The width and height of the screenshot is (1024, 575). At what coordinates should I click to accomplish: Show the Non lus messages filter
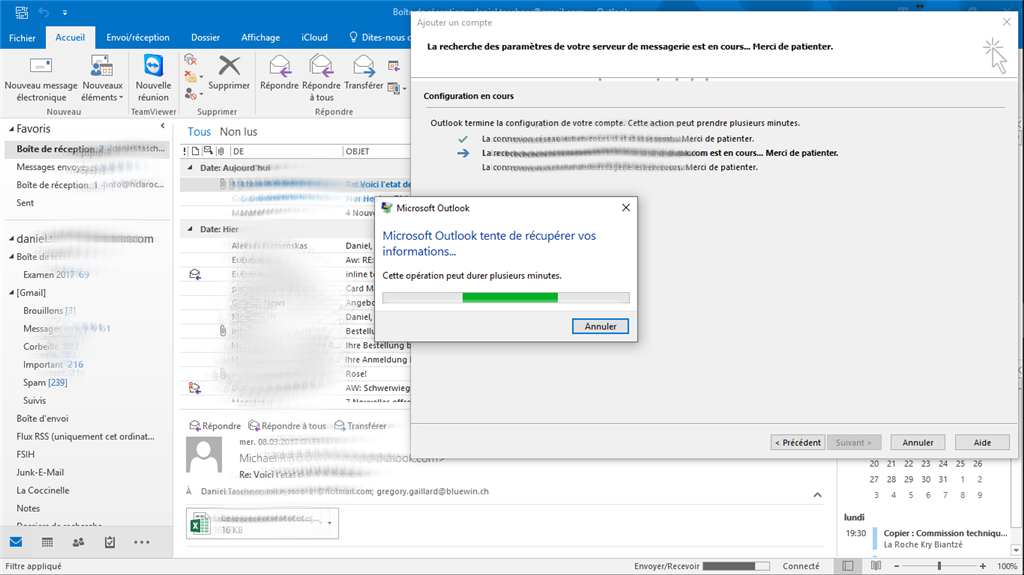pyautogui.click(x=238, y=131)
